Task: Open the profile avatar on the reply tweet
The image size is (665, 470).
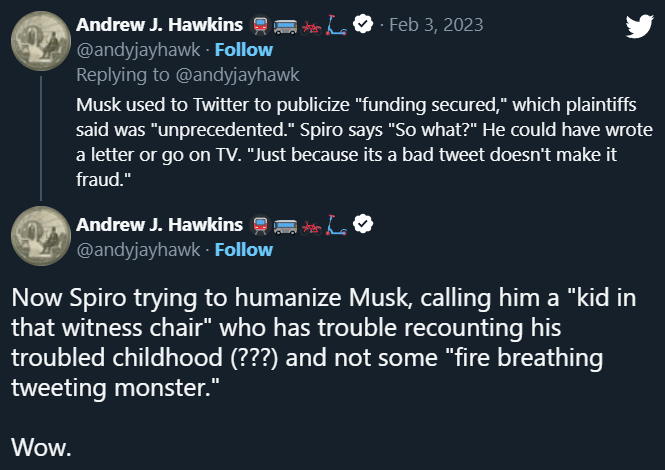Action: click(40, 244)
